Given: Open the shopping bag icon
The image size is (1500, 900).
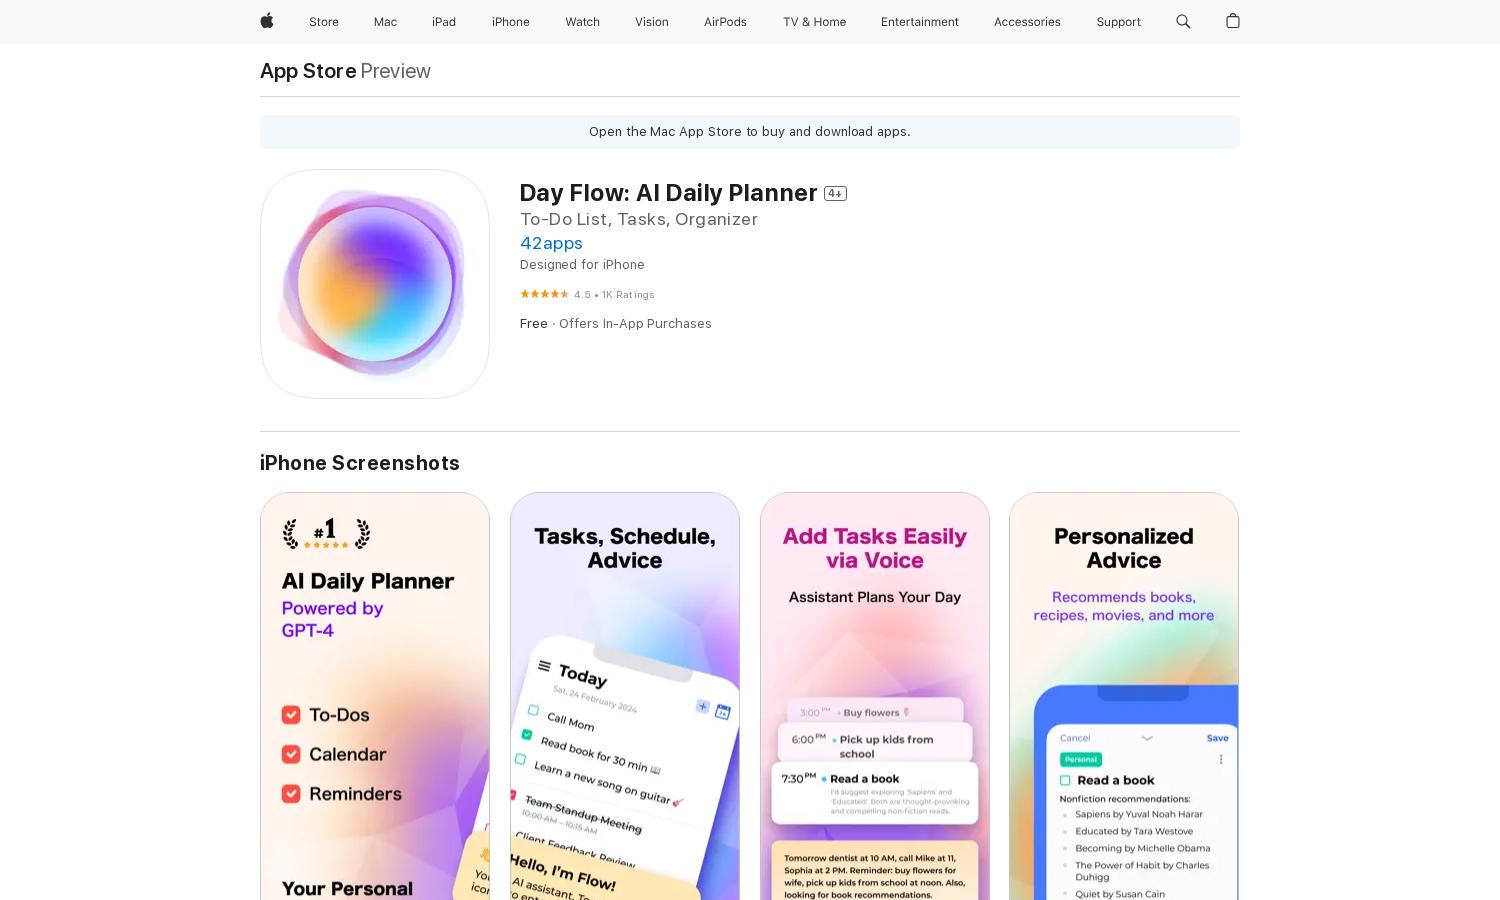Looking at the screenshot, I should [x=1232, y=21].
